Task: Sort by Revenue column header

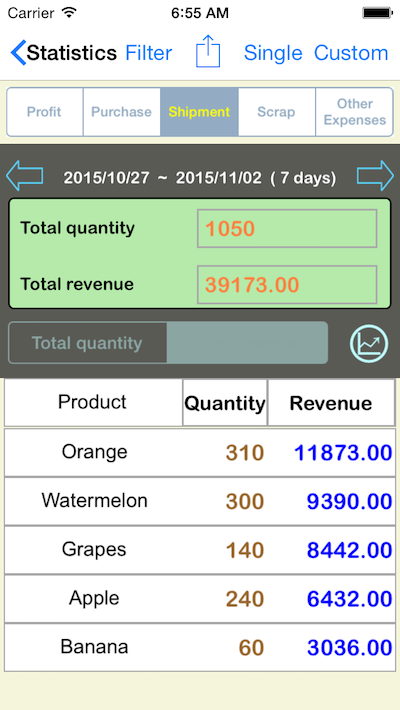Action: [331, 403]
